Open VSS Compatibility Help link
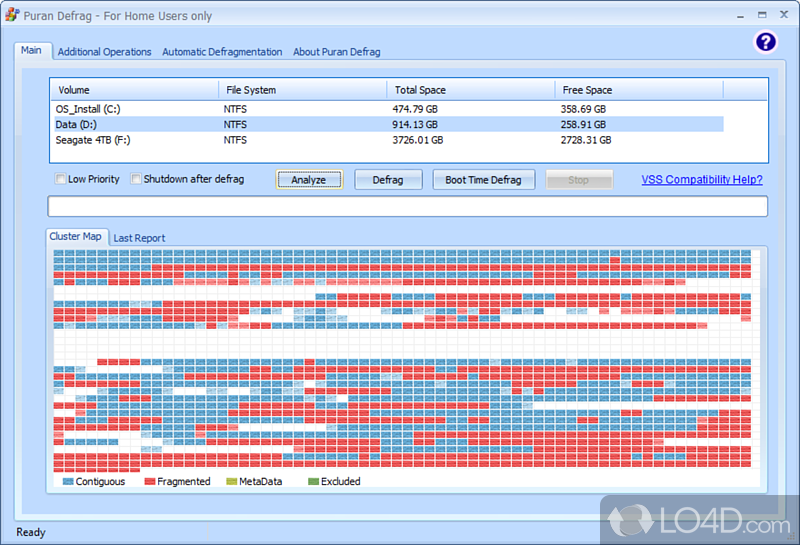 click(701, 180)
